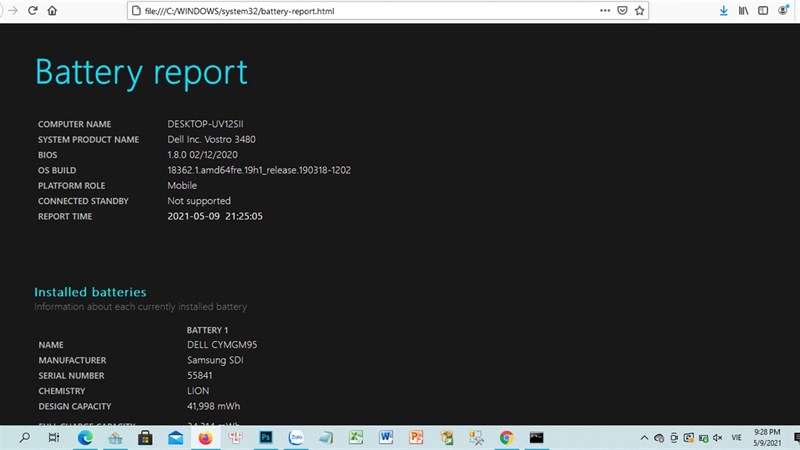Open Command Prompt window from taskbar

(536, 437)
